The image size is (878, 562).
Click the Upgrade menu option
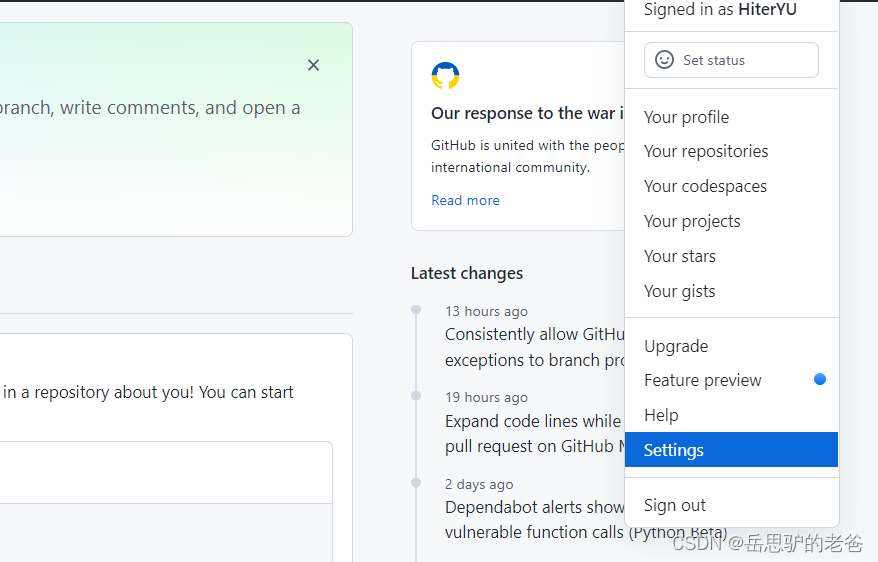click(731, 346)
